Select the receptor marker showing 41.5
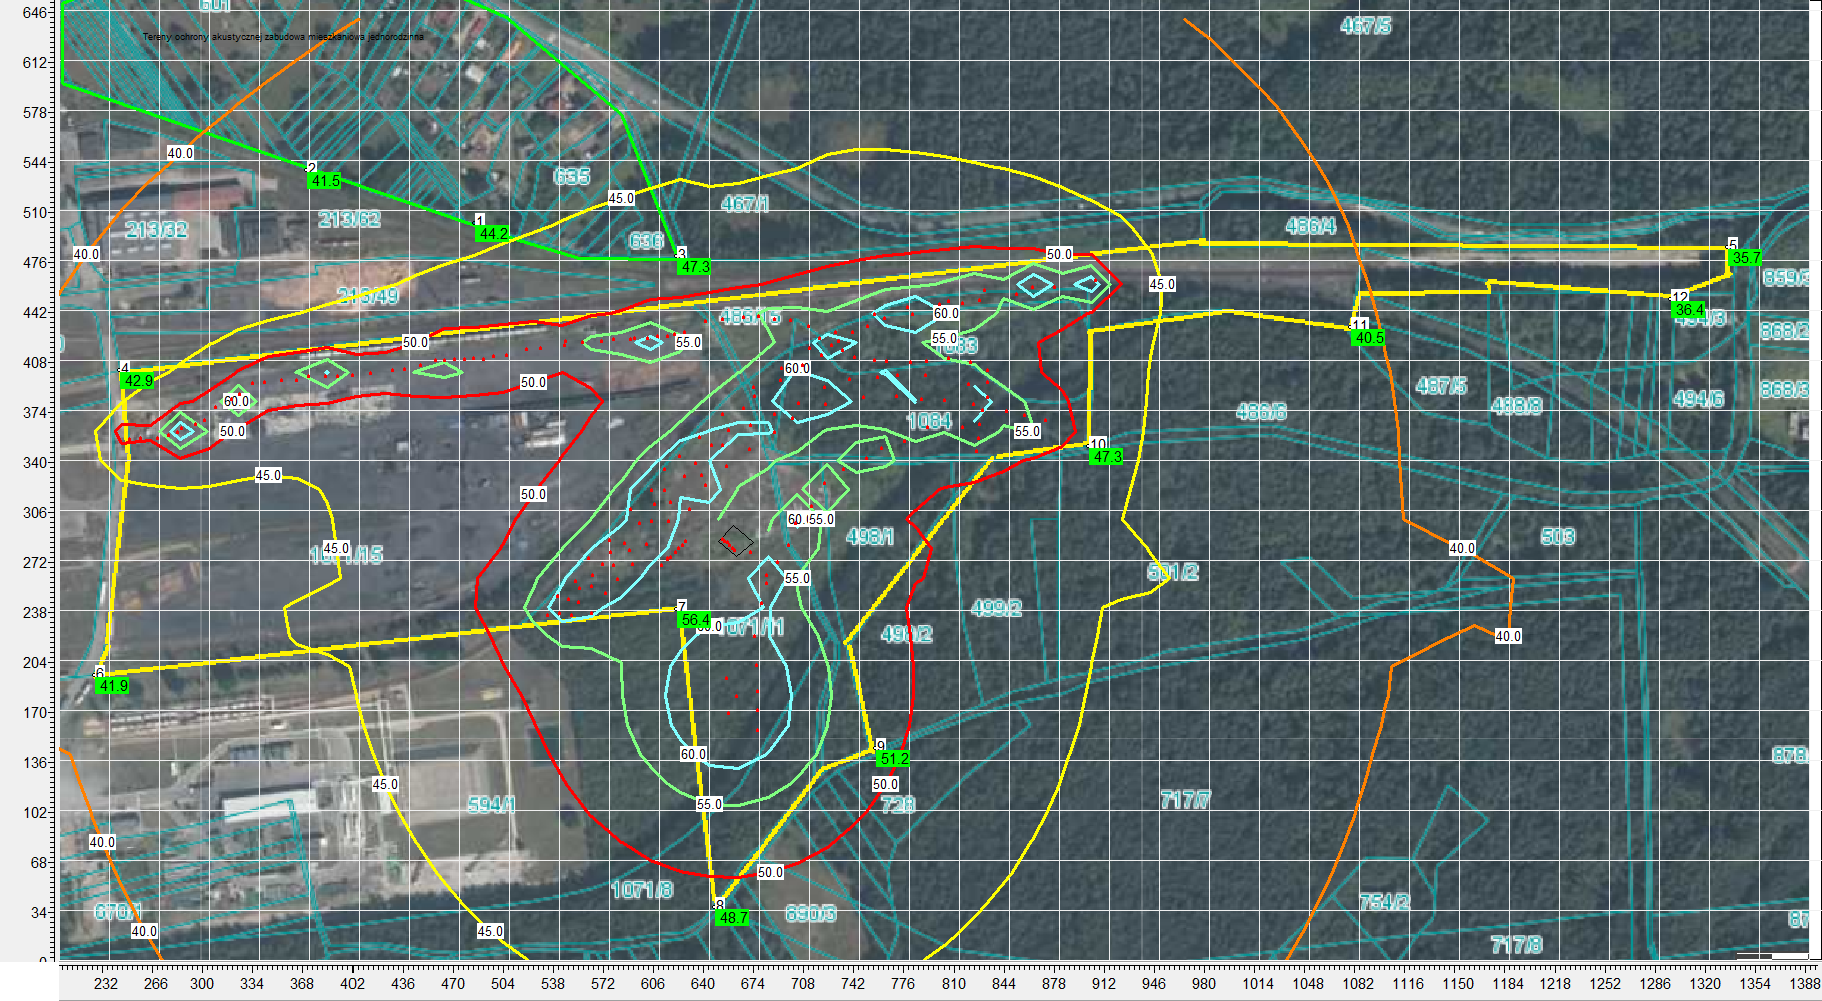 click(325, 181)
